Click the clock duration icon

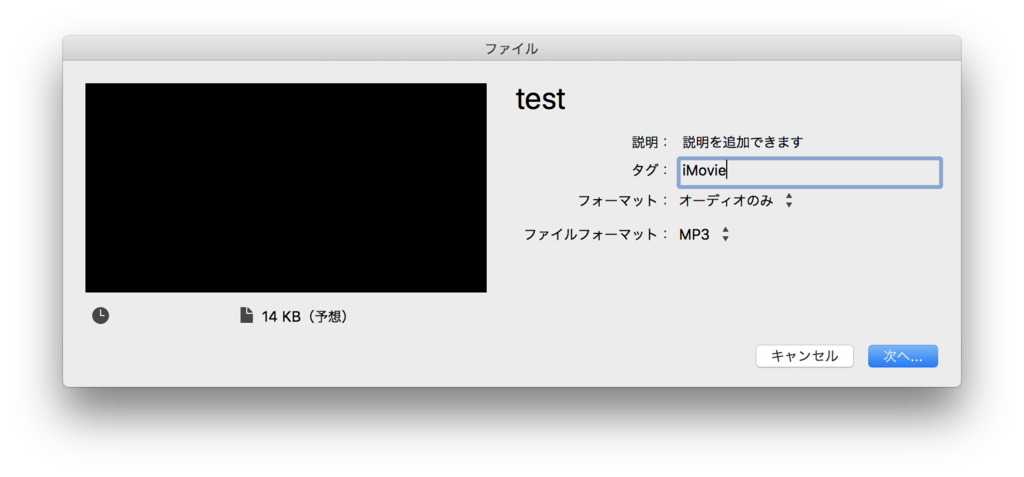(x=101, y=316)
